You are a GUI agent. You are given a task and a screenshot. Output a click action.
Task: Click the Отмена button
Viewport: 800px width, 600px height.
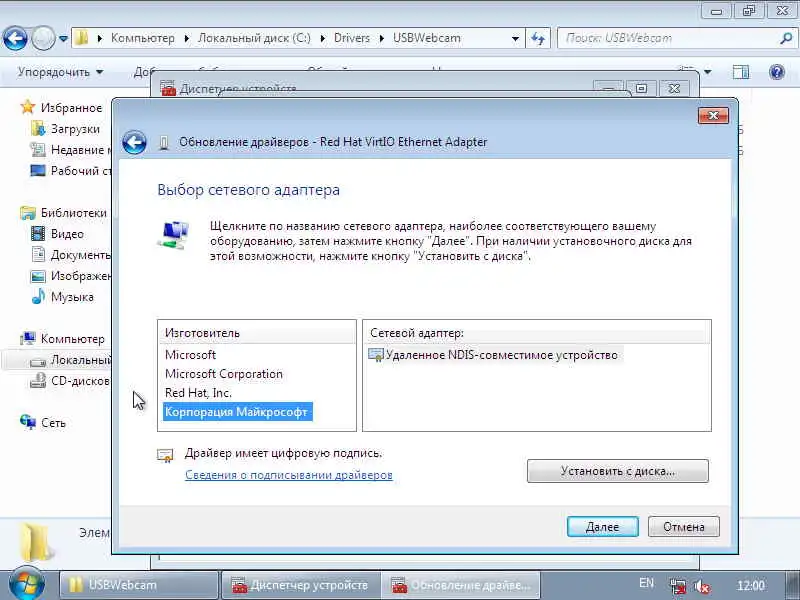pyautogui.click(x=684, y=527)
